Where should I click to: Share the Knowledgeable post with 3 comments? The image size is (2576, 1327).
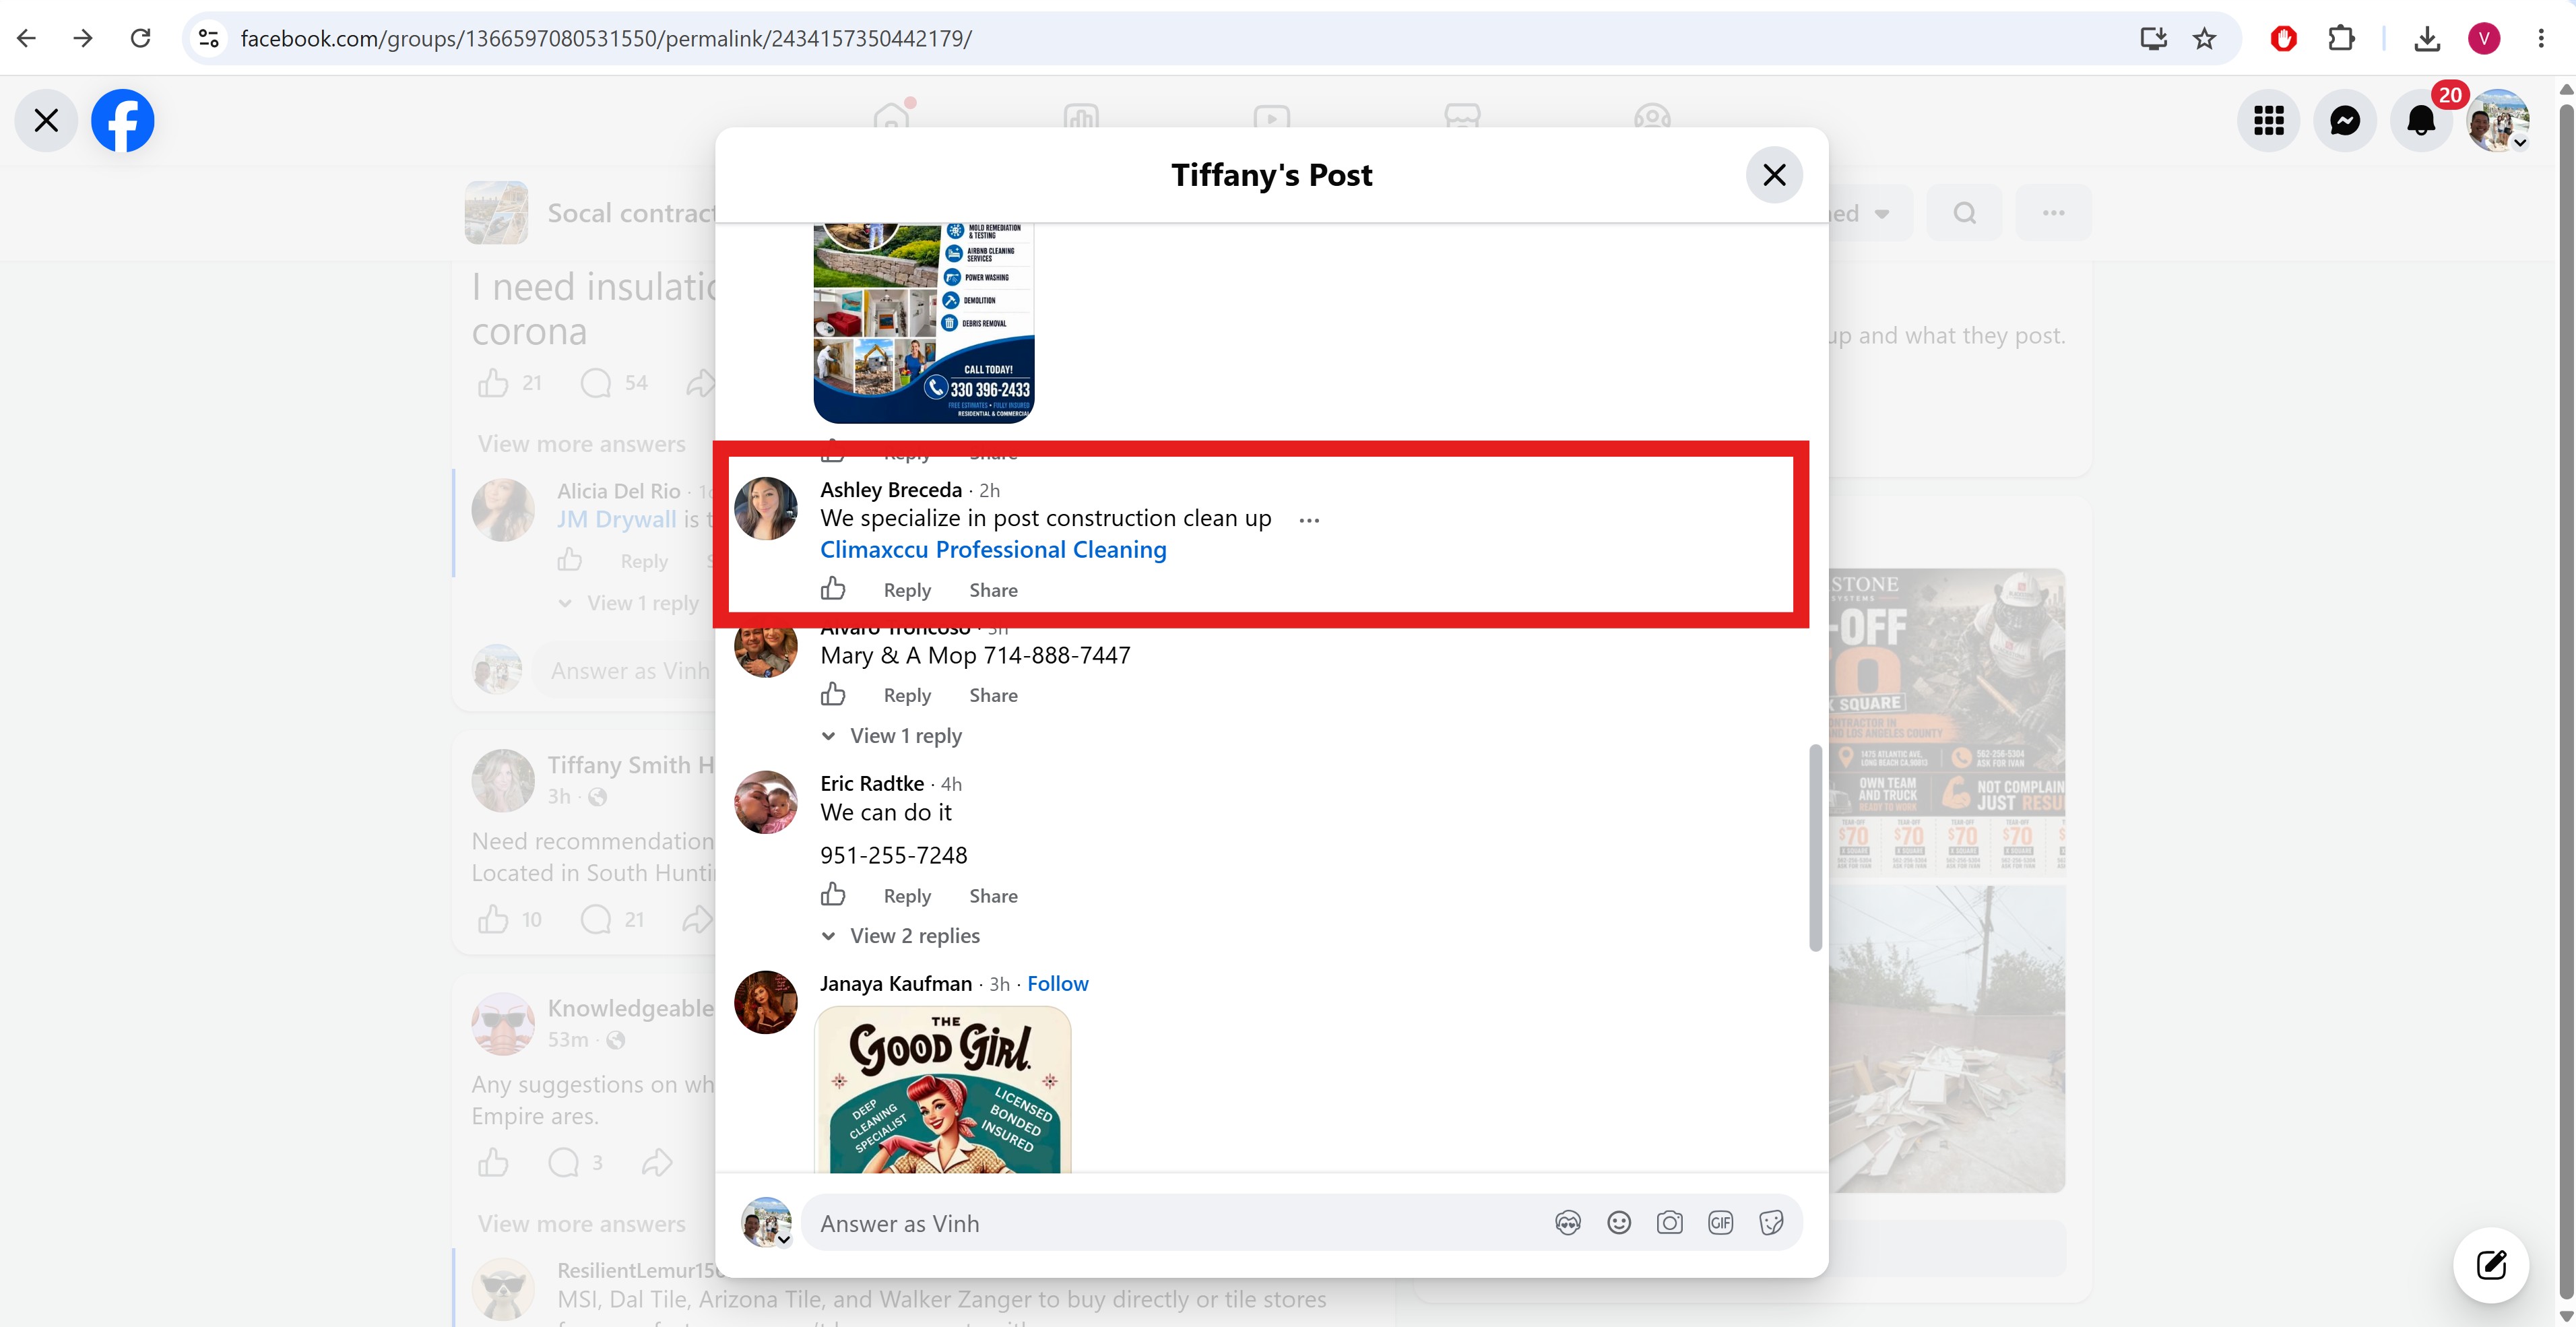(657, 1162)
